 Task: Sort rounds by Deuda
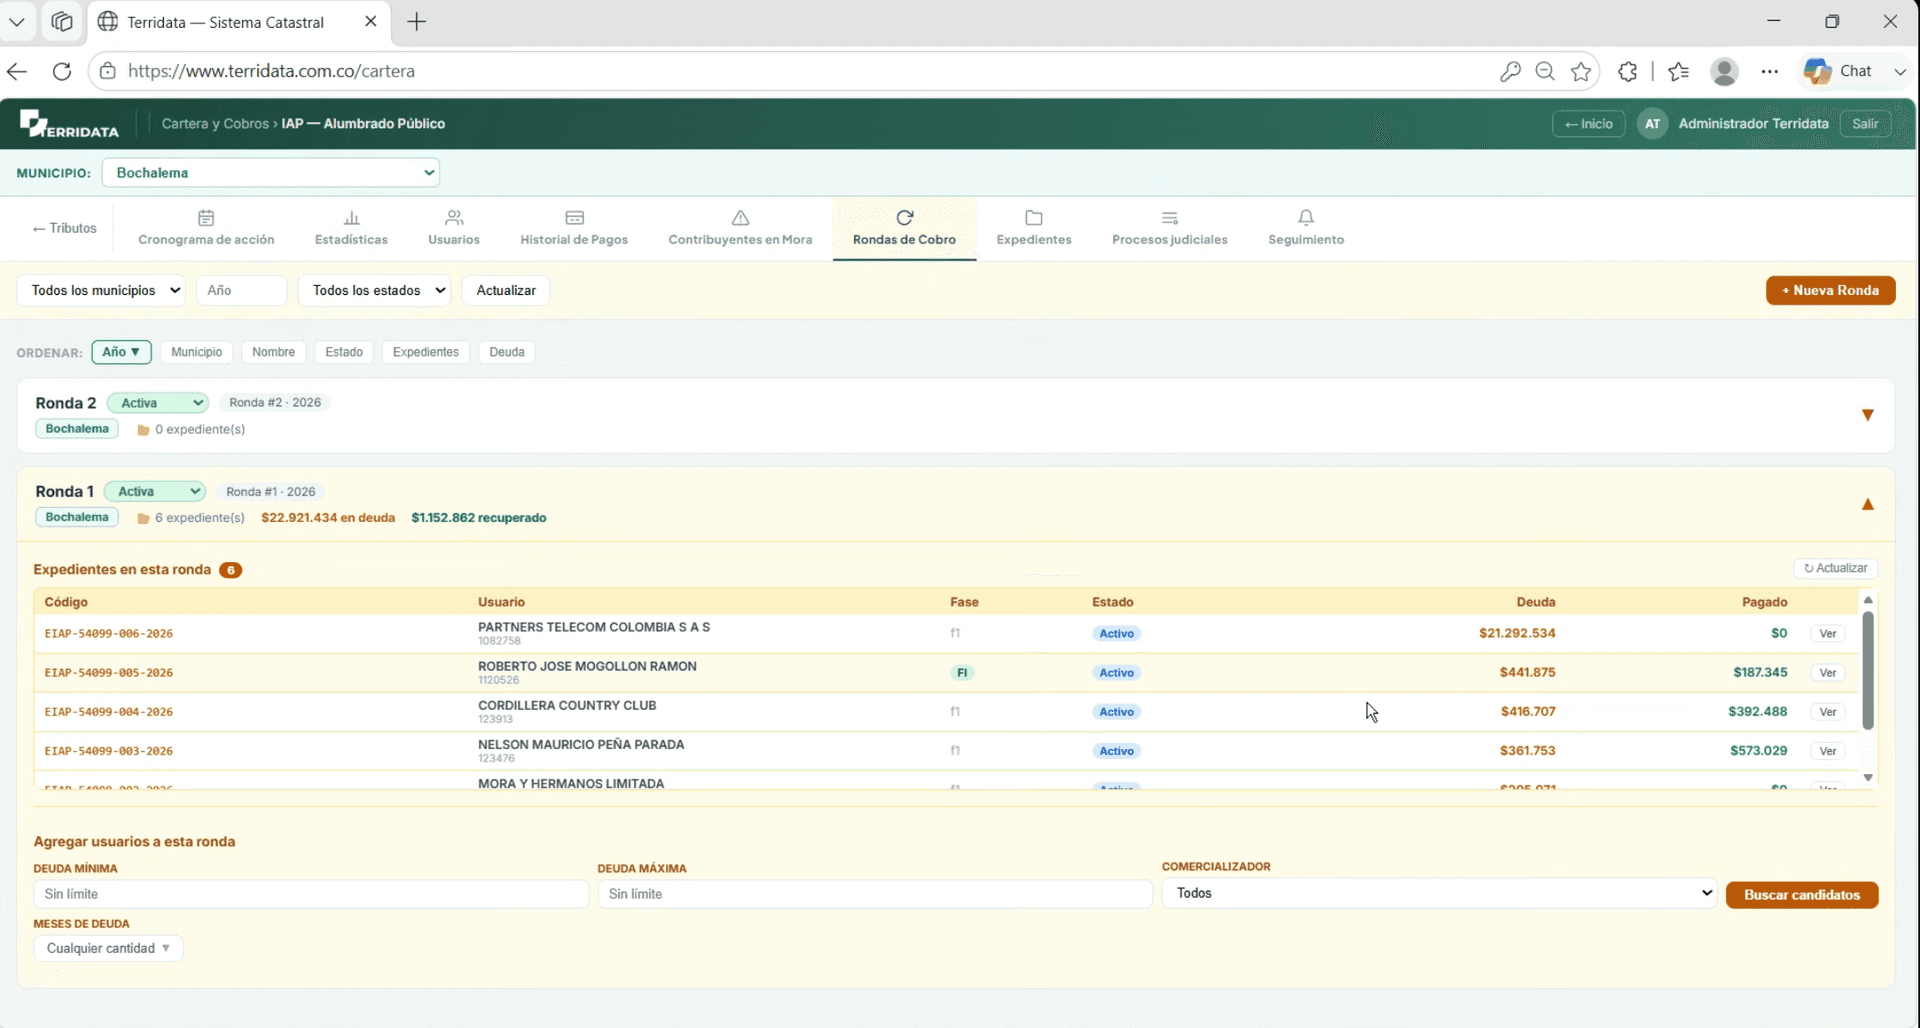507,352
